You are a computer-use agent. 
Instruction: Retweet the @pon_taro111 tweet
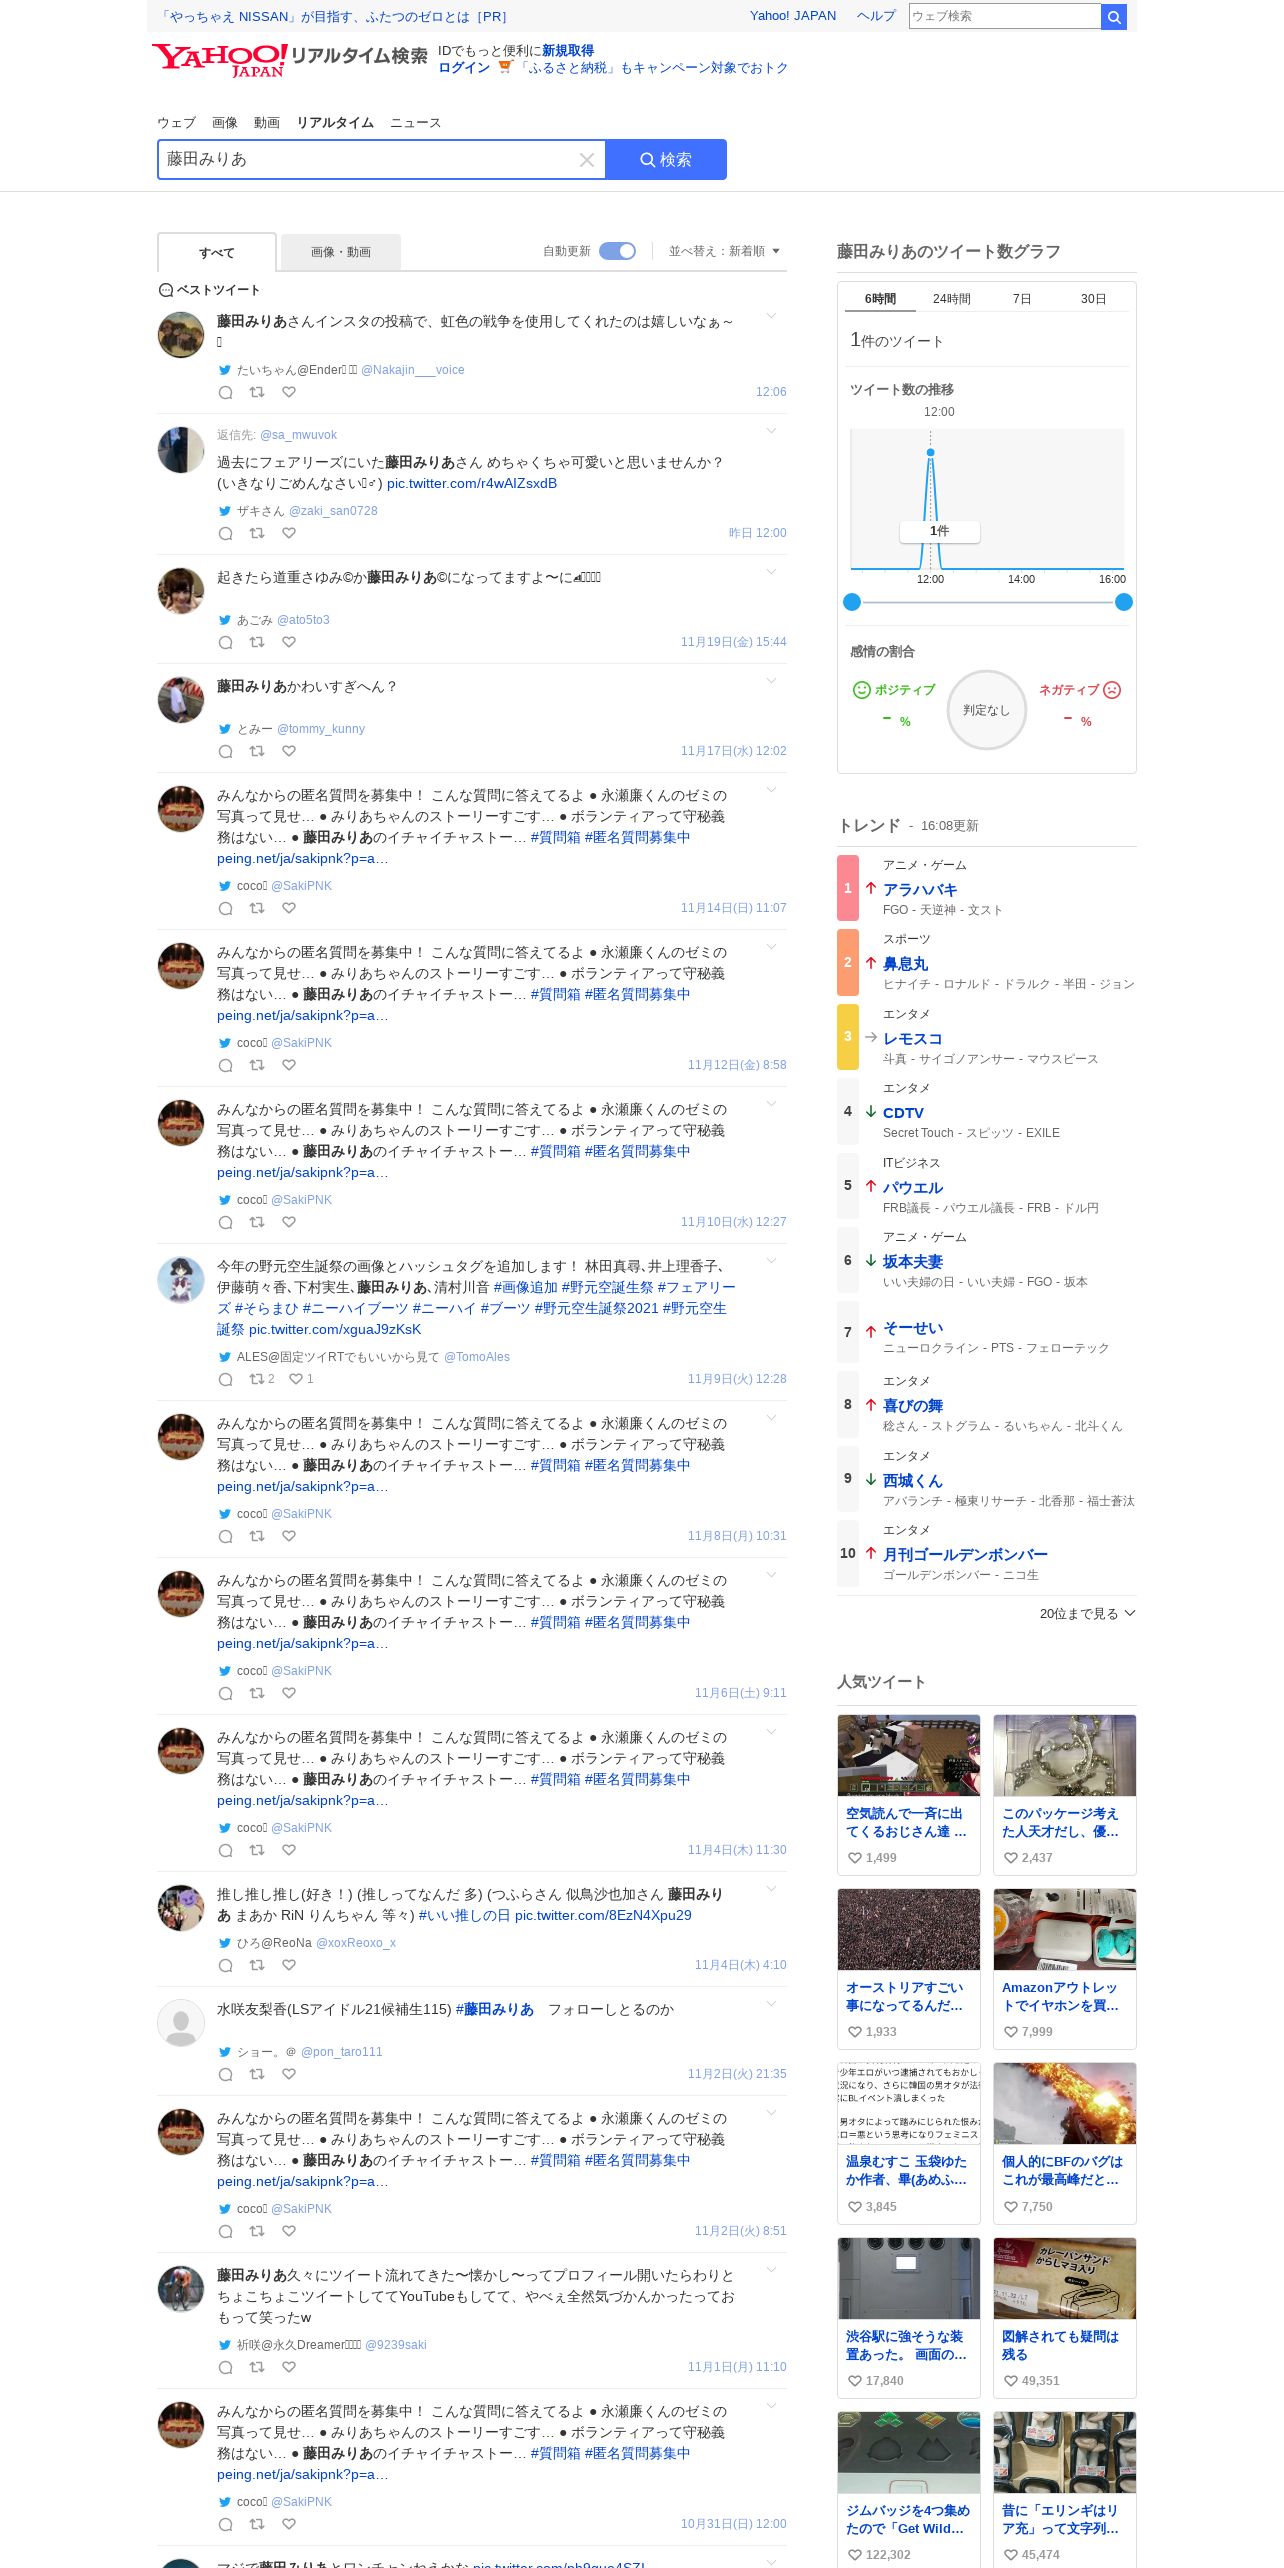257,2074
